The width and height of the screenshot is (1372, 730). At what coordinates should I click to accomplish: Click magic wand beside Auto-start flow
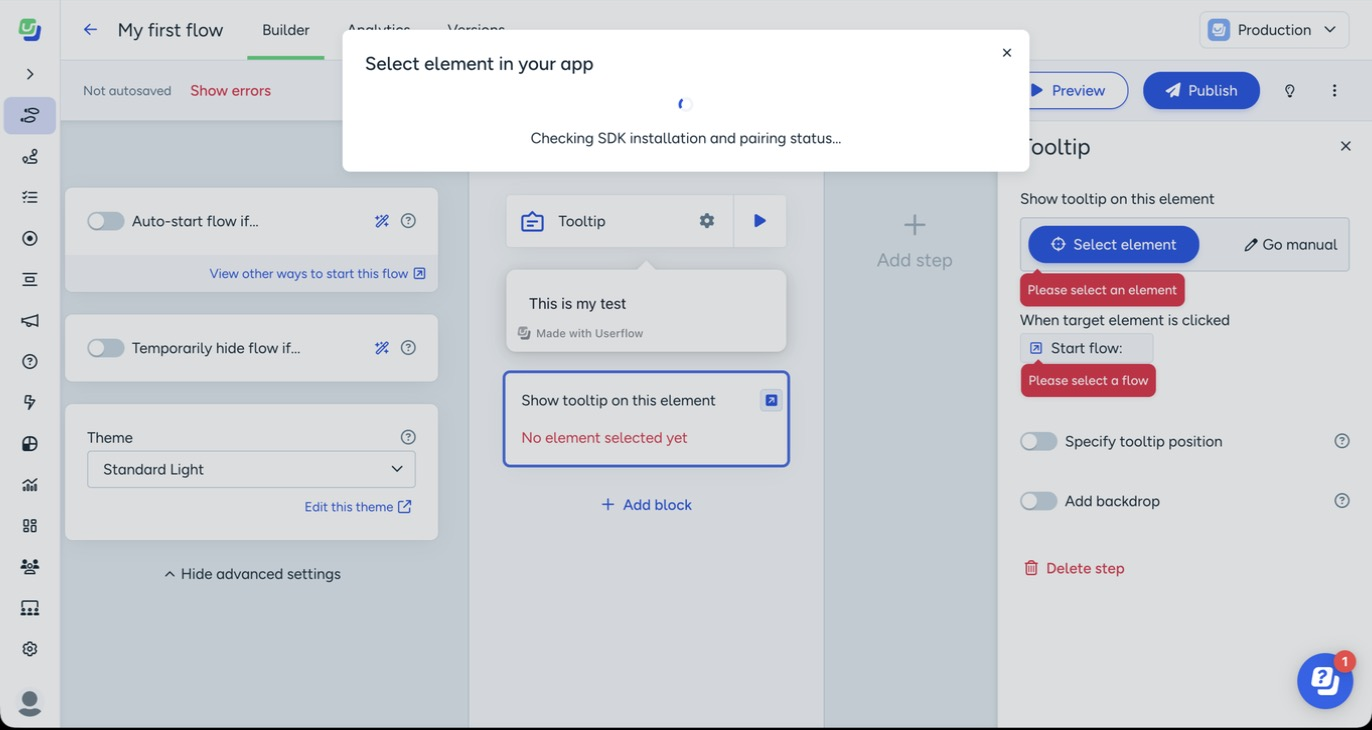point(382,221)
